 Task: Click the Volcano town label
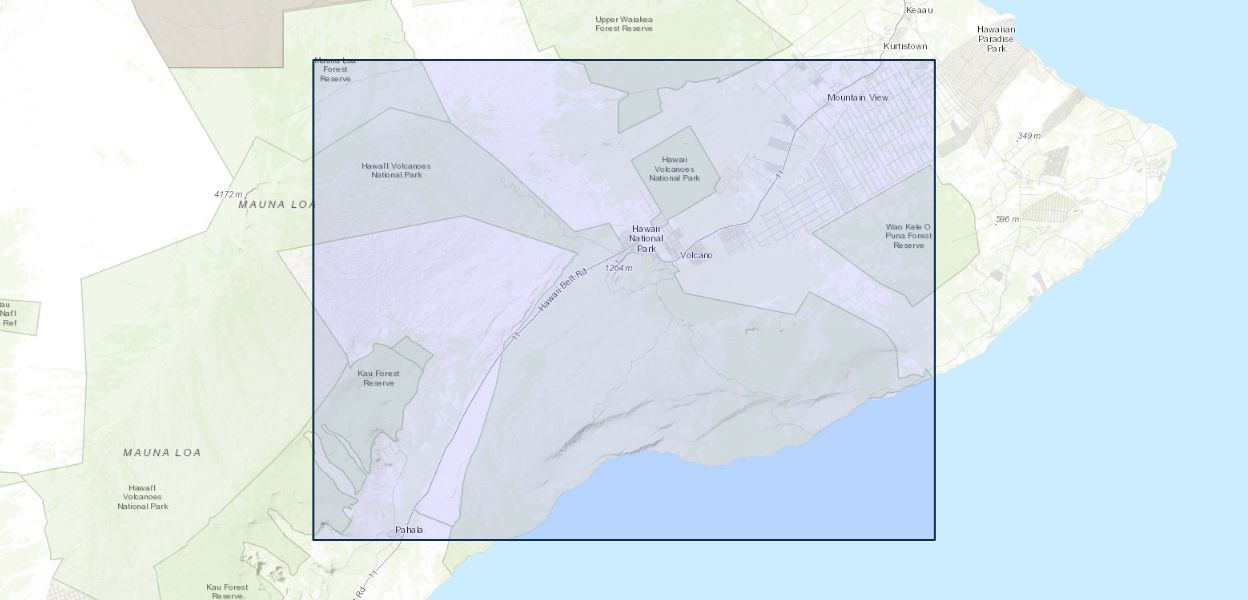click(x=696, y=256)
